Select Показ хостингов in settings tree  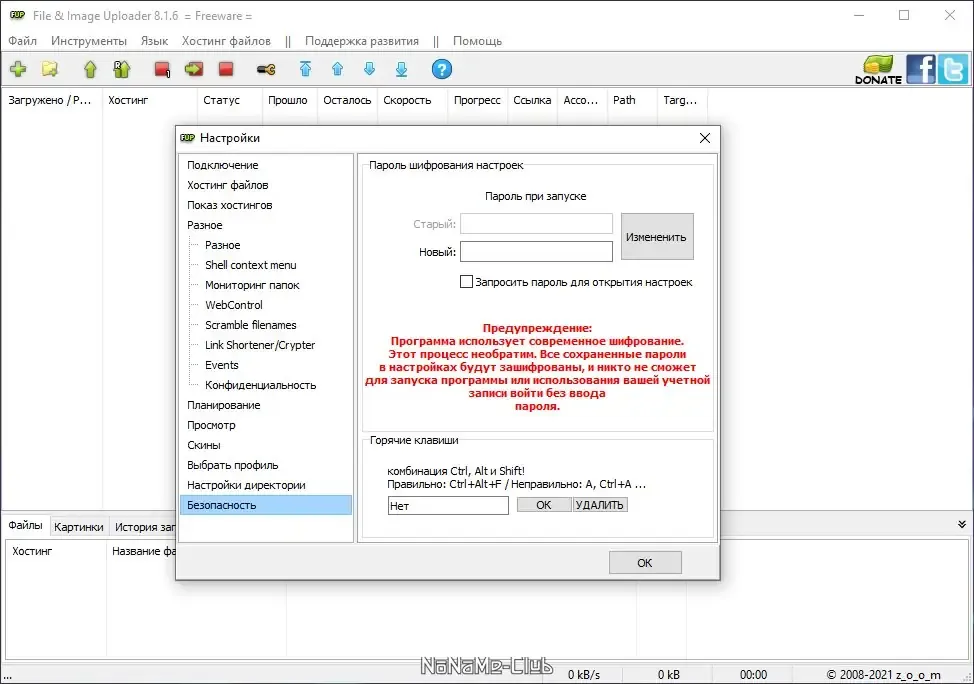click(230, 205)
